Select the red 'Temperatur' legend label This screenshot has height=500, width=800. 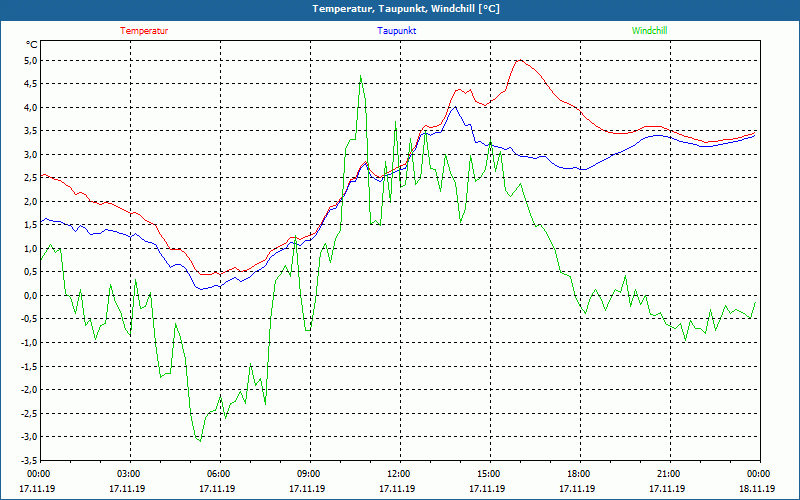tap(144, 31)
